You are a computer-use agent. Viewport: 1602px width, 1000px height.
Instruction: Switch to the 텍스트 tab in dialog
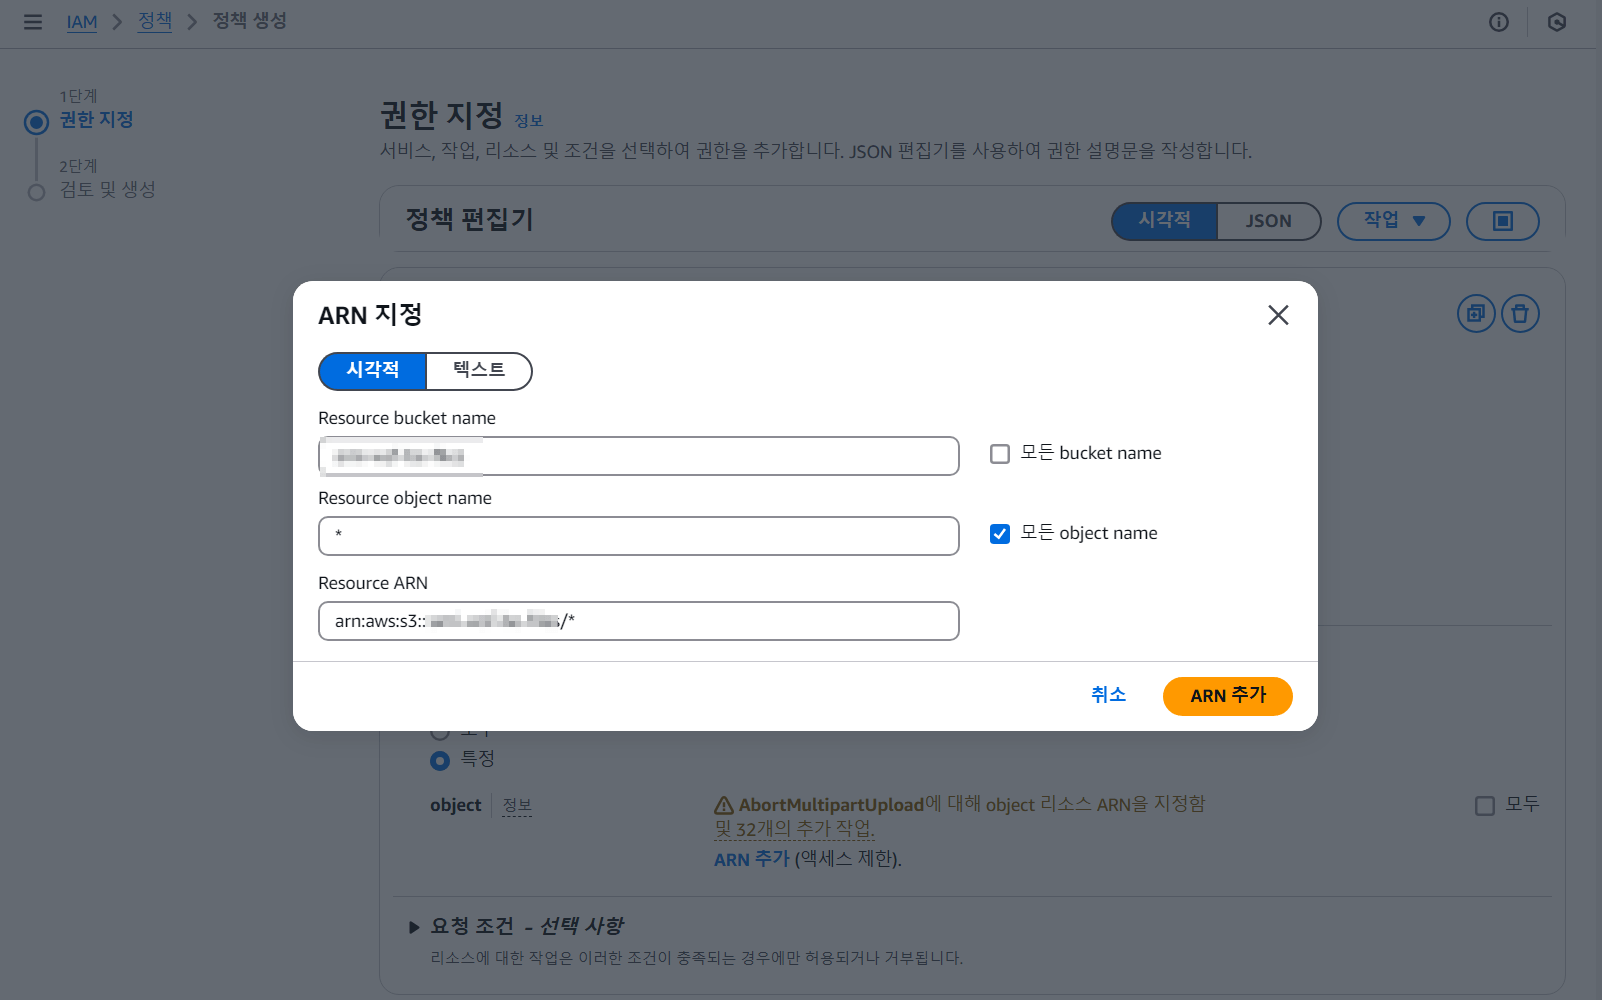point(479,371)
